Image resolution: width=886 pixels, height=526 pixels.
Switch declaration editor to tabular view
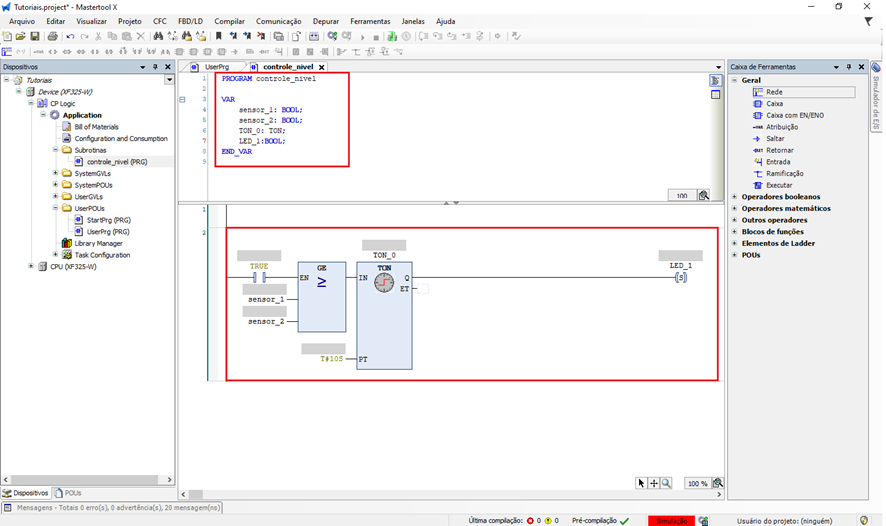(716, 94)
